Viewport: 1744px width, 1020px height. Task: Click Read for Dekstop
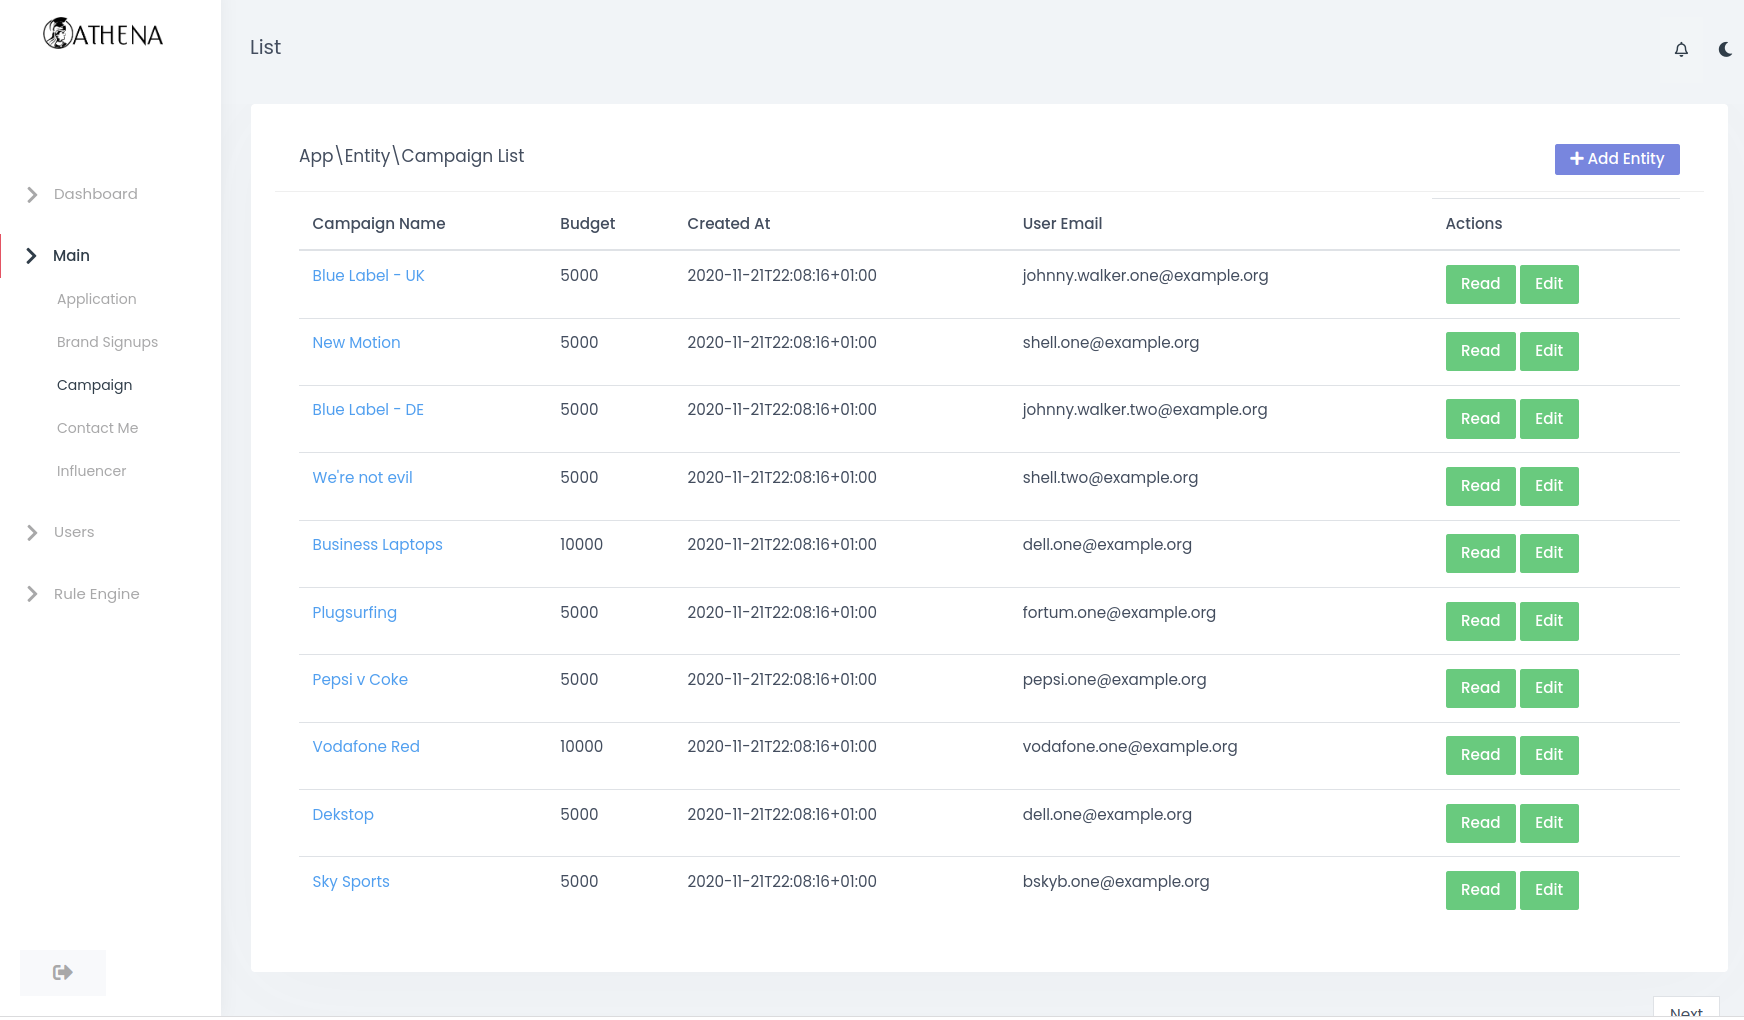[x=1480, y=823]
